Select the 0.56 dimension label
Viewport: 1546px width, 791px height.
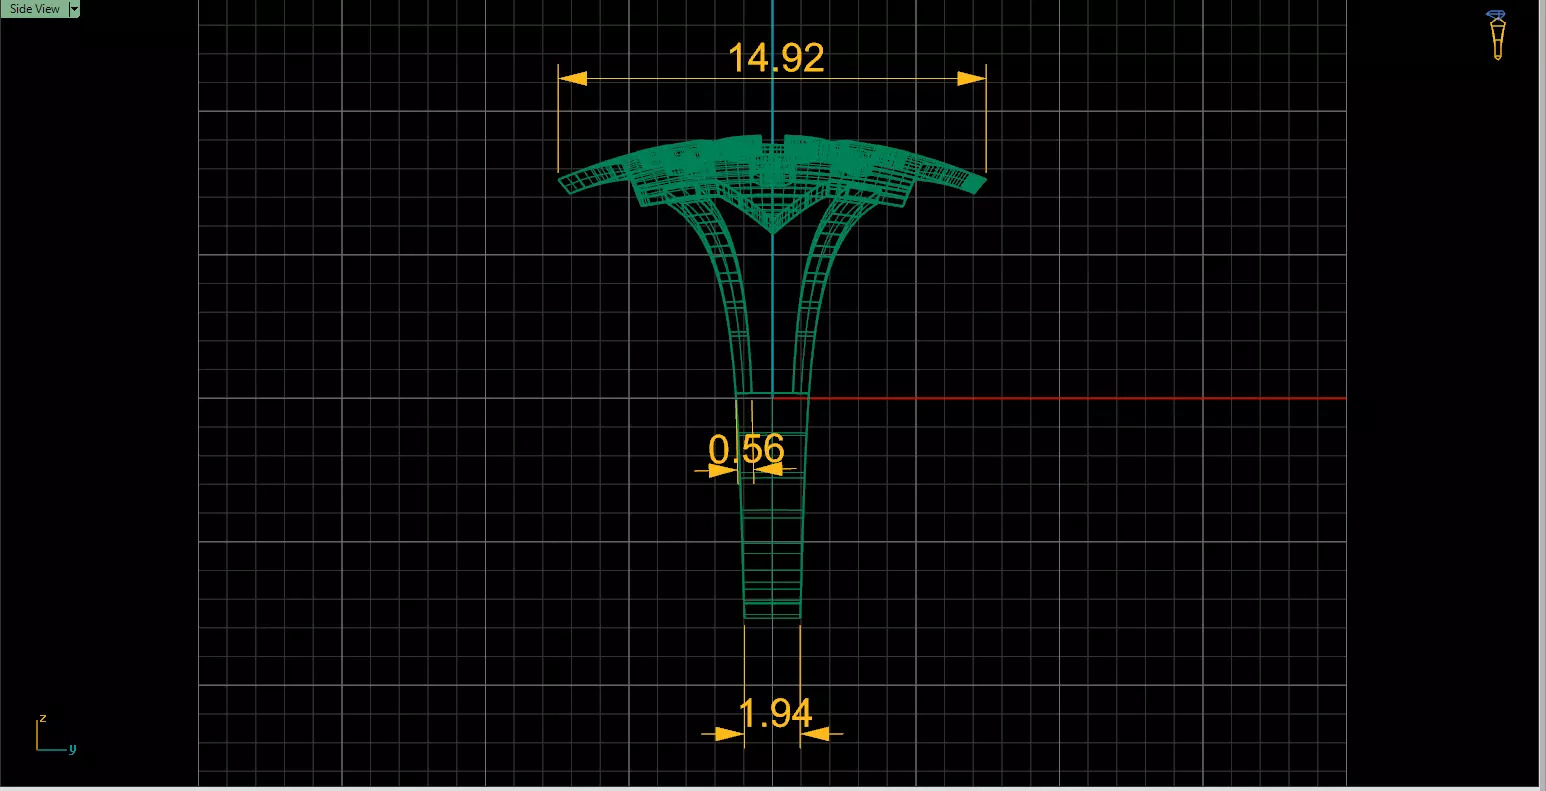point(746,449)
